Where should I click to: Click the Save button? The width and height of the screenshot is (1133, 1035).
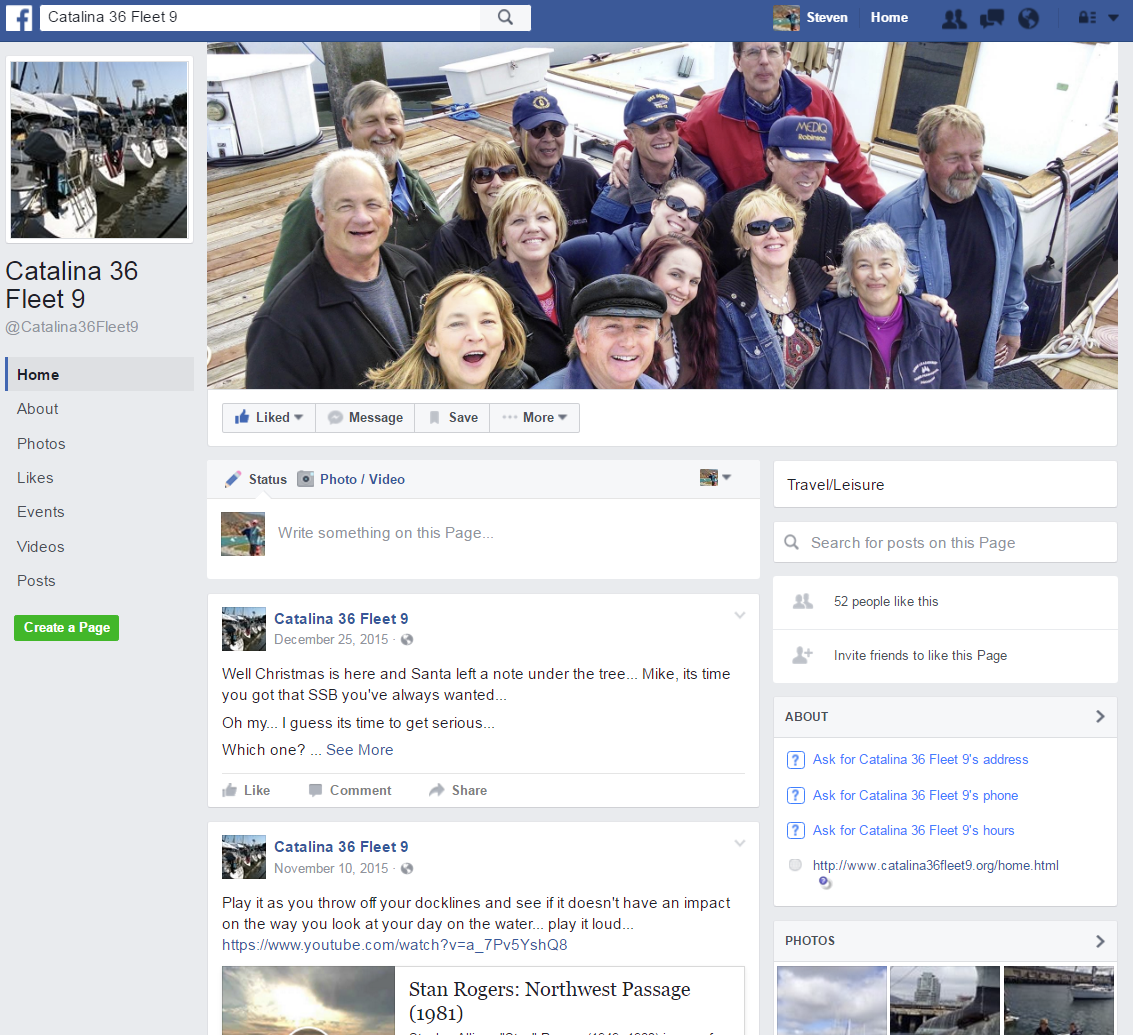pos(452,418)
